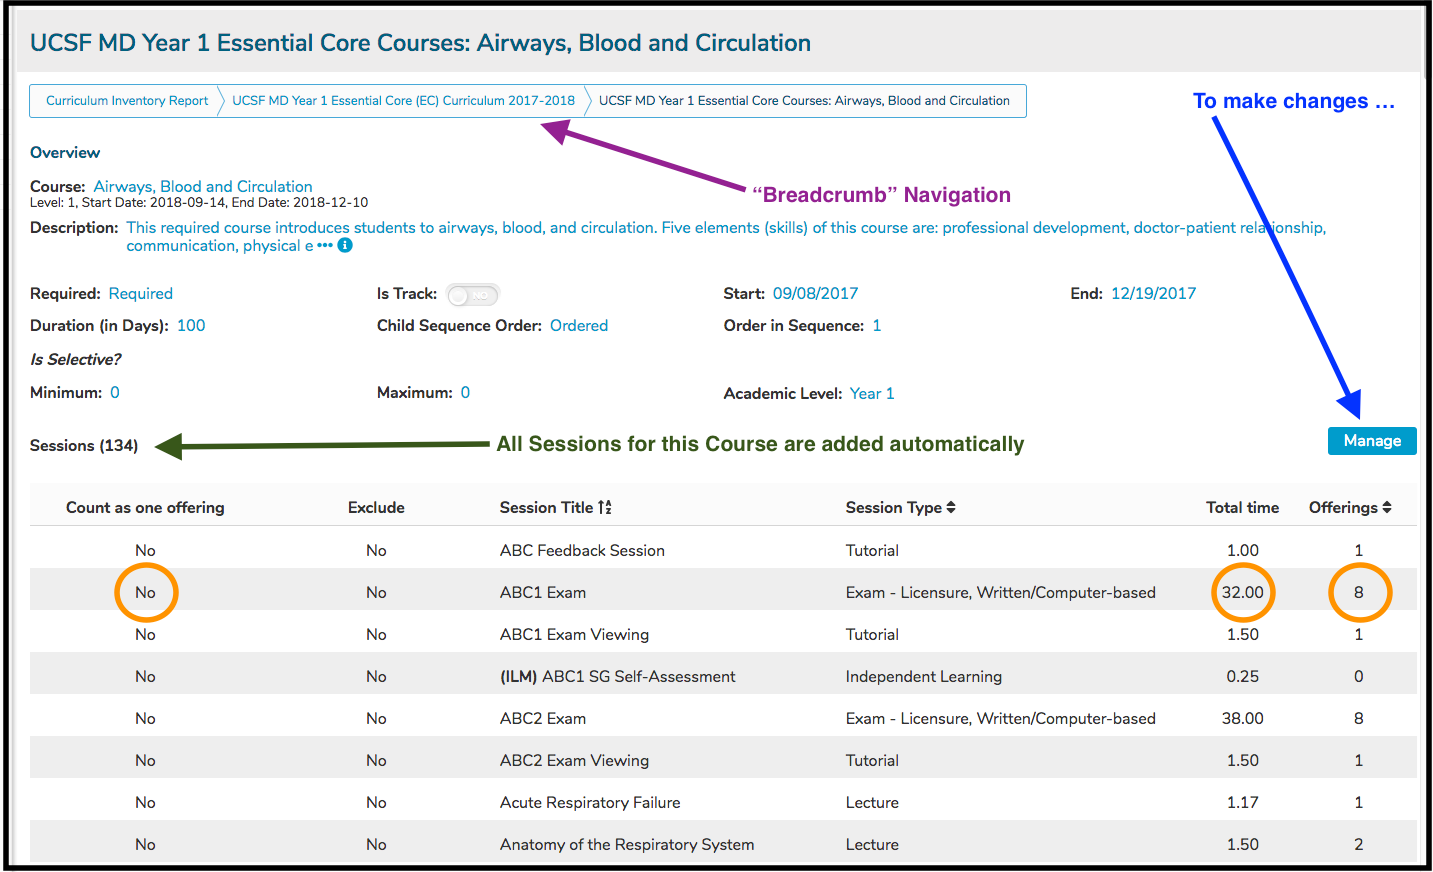Sort sessions by the Session Type arrows
Viewport: 1433px width, 872px height.
951,507
